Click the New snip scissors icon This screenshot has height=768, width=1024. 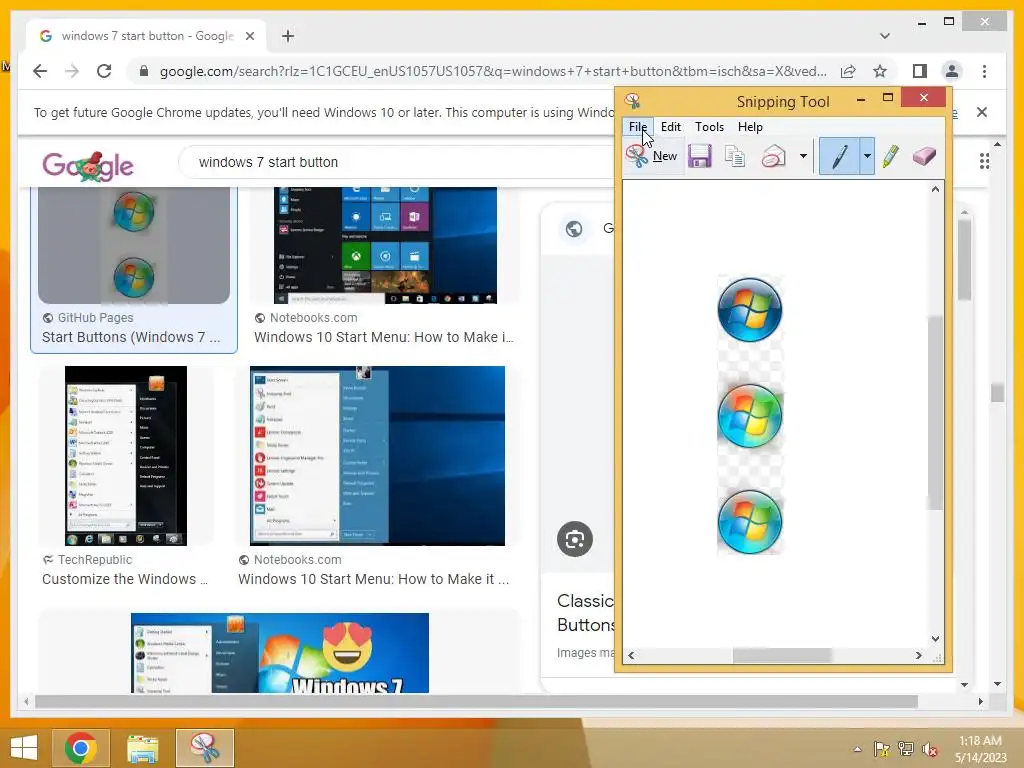pyautogui.click(x=637, y=156)
